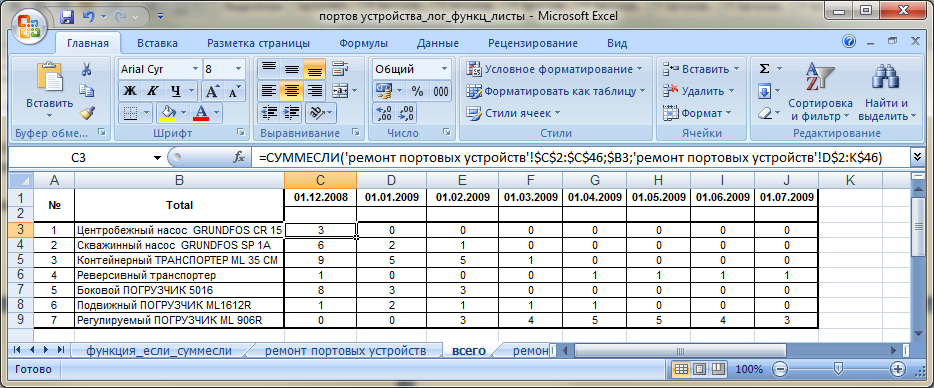Switch to Разметка страницы tab
Viewport: 934px width, 388px height.
259,43
